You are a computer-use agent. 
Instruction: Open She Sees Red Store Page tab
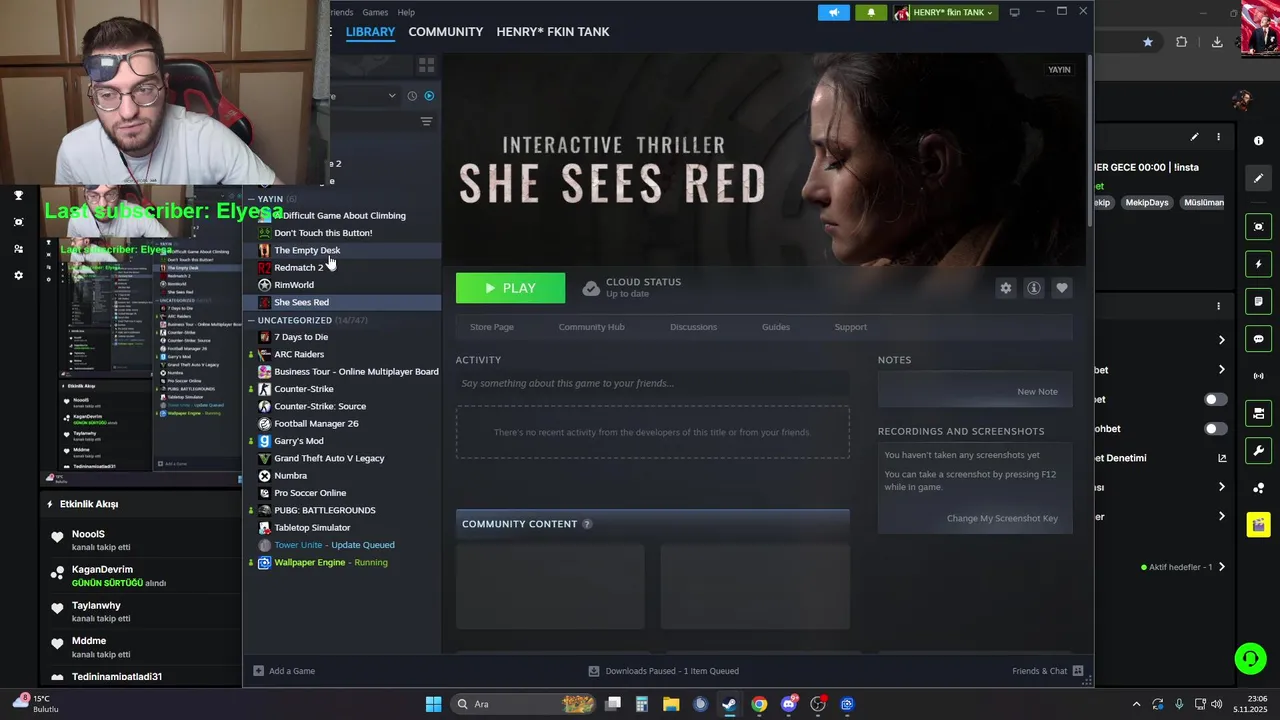(x=492, y=327)
